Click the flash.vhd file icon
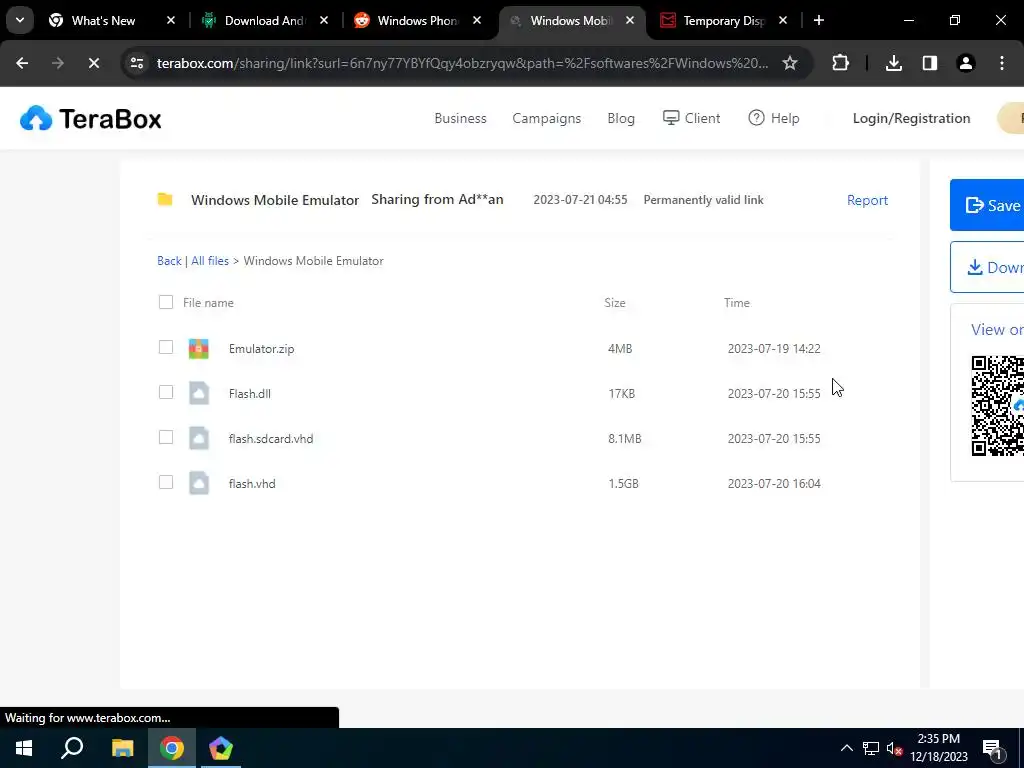The image size is (1024, 768). point(199,483)
